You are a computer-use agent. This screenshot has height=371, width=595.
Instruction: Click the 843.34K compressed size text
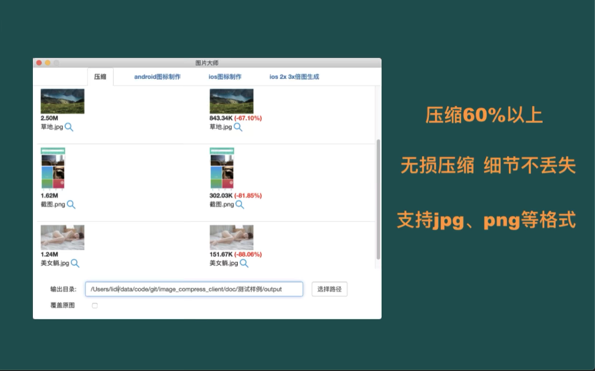point(221,118)
